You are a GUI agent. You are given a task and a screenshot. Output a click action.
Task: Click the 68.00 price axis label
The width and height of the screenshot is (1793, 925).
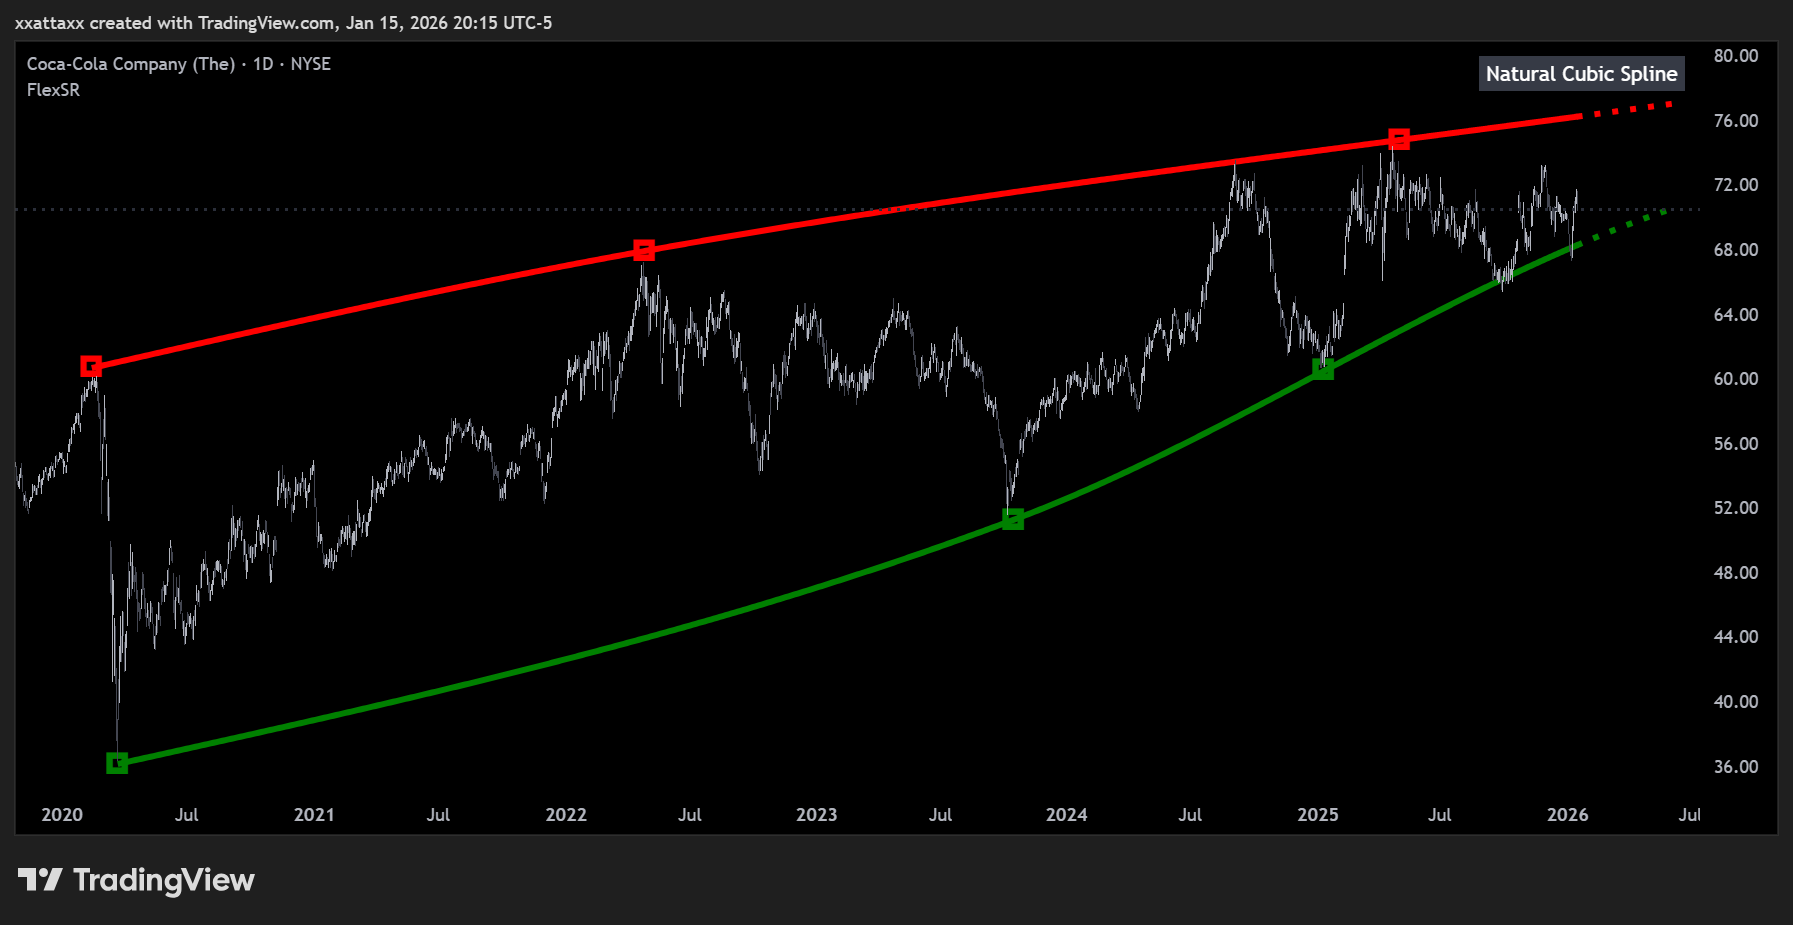click(x=1735, y=250)
